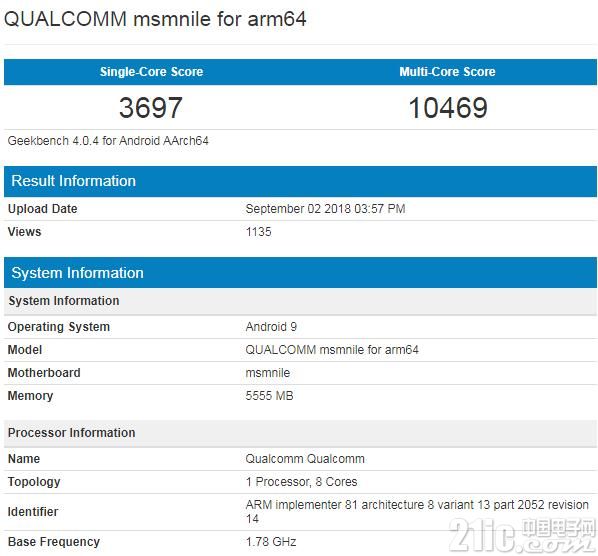Select the Motherboard value msmnile
Screen dimensions: 598x556
pyautogui.click(x=268, y=373)
